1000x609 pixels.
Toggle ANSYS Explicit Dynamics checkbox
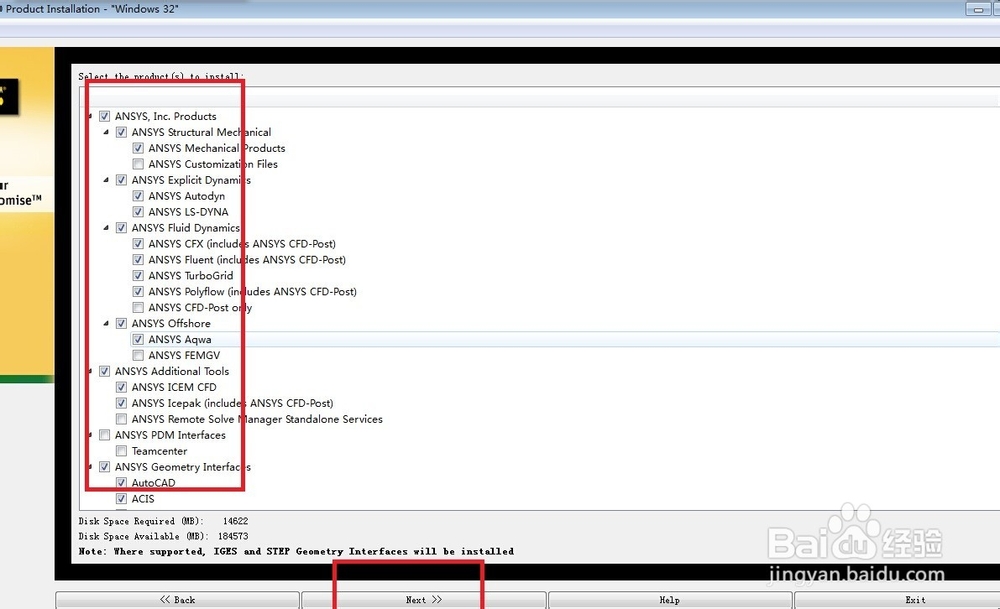coord(121,180)
